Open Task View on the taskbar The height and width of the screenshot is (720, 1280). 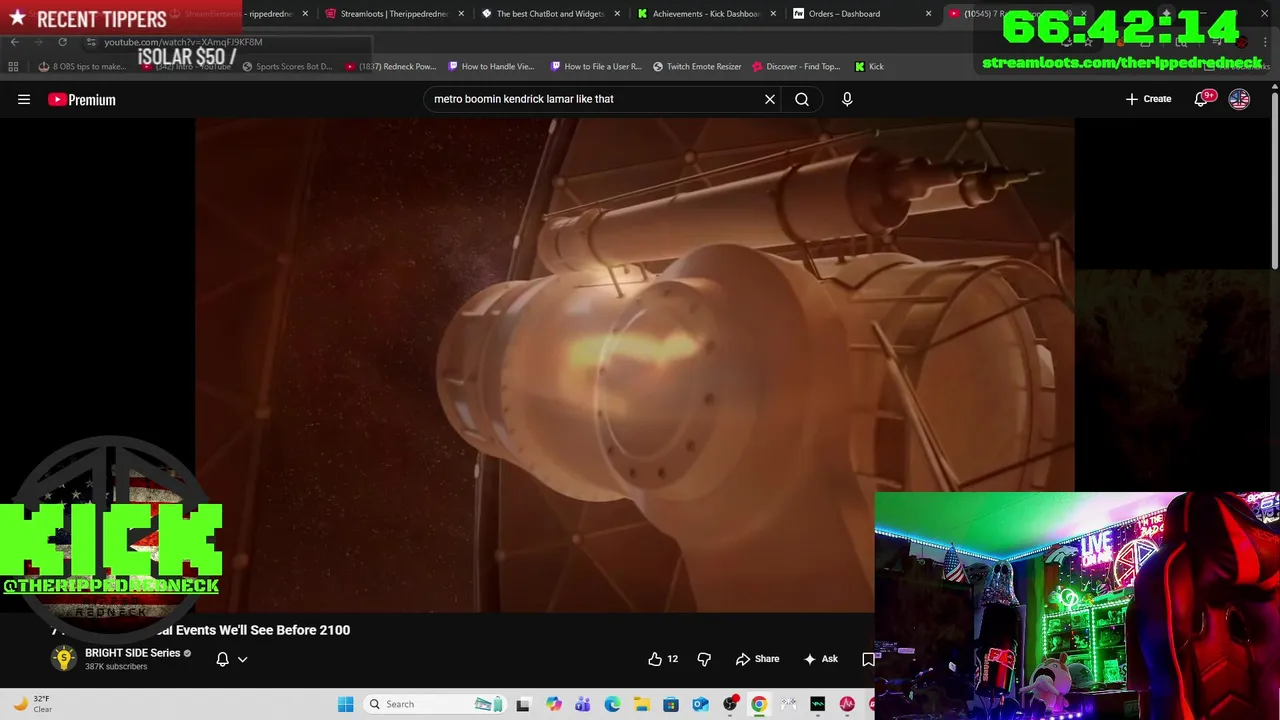tap(522, 704)
